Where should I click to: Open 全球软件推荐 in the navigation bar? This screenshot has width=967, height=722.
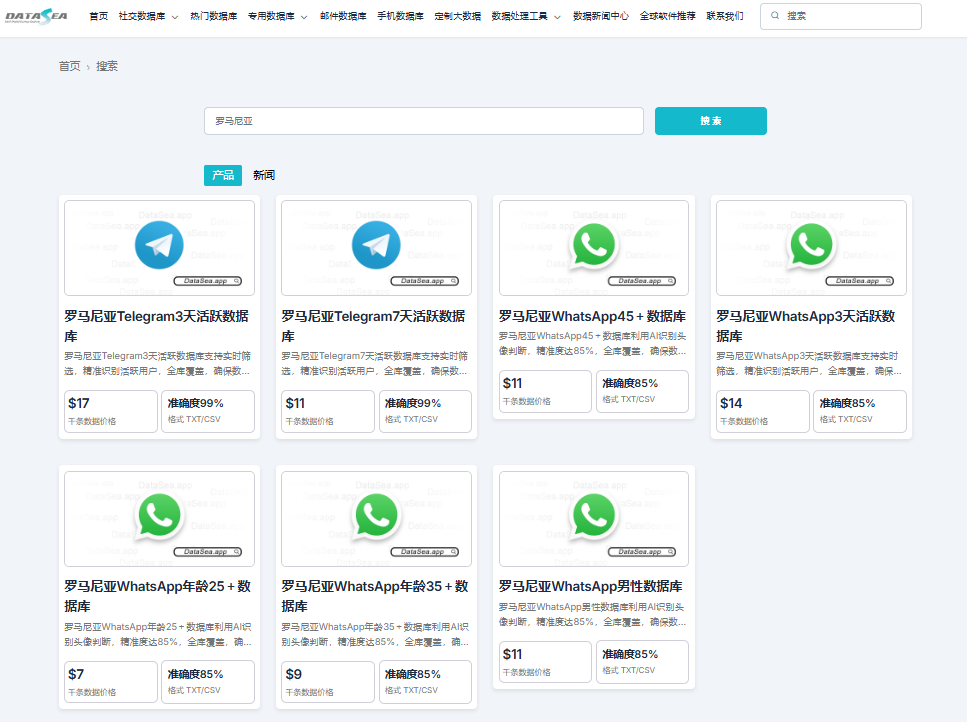point(667,16)
